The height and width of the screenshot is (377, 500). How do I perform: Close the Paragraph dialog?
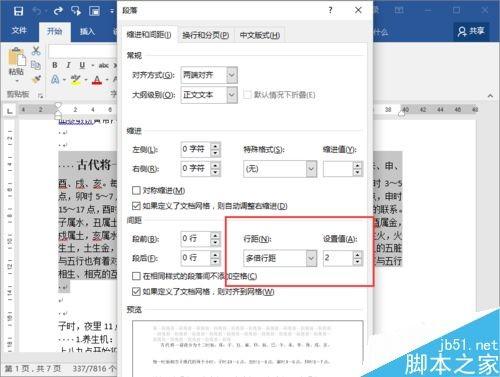pos(358,10)
